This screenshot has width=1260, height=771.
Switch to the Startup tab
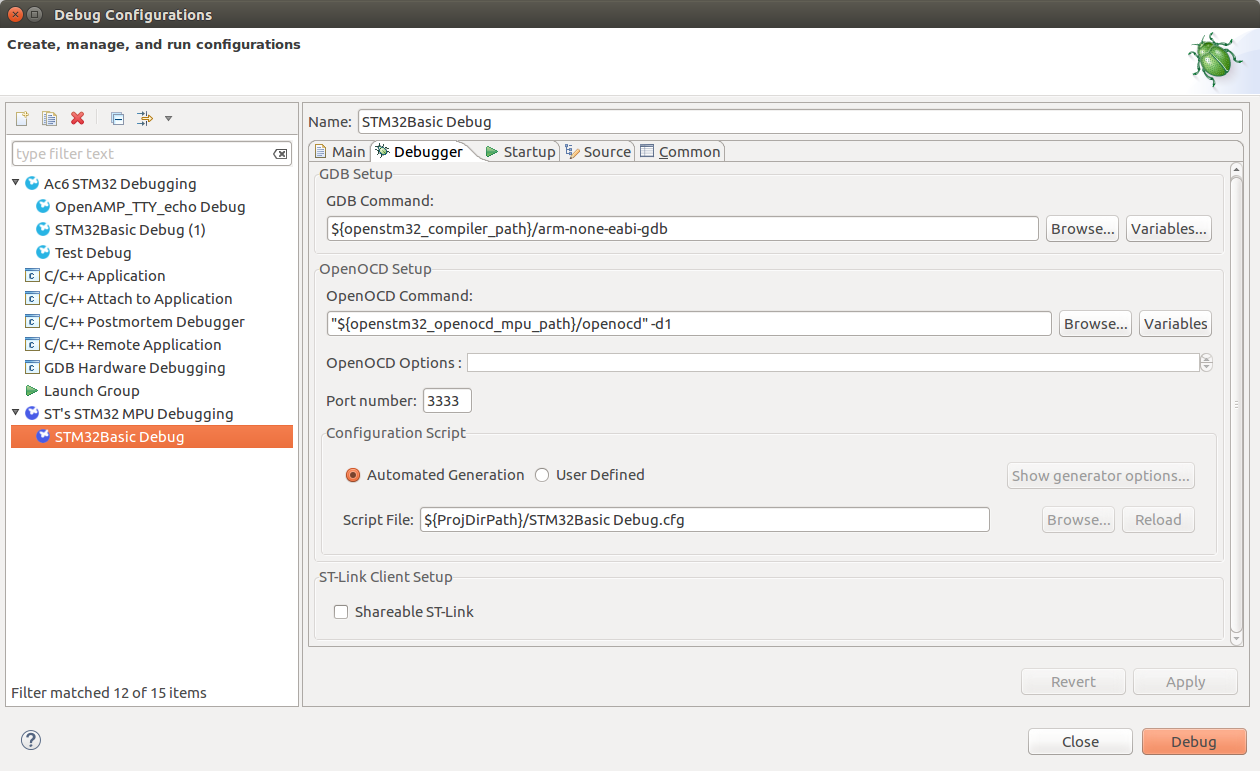(520, 152)
